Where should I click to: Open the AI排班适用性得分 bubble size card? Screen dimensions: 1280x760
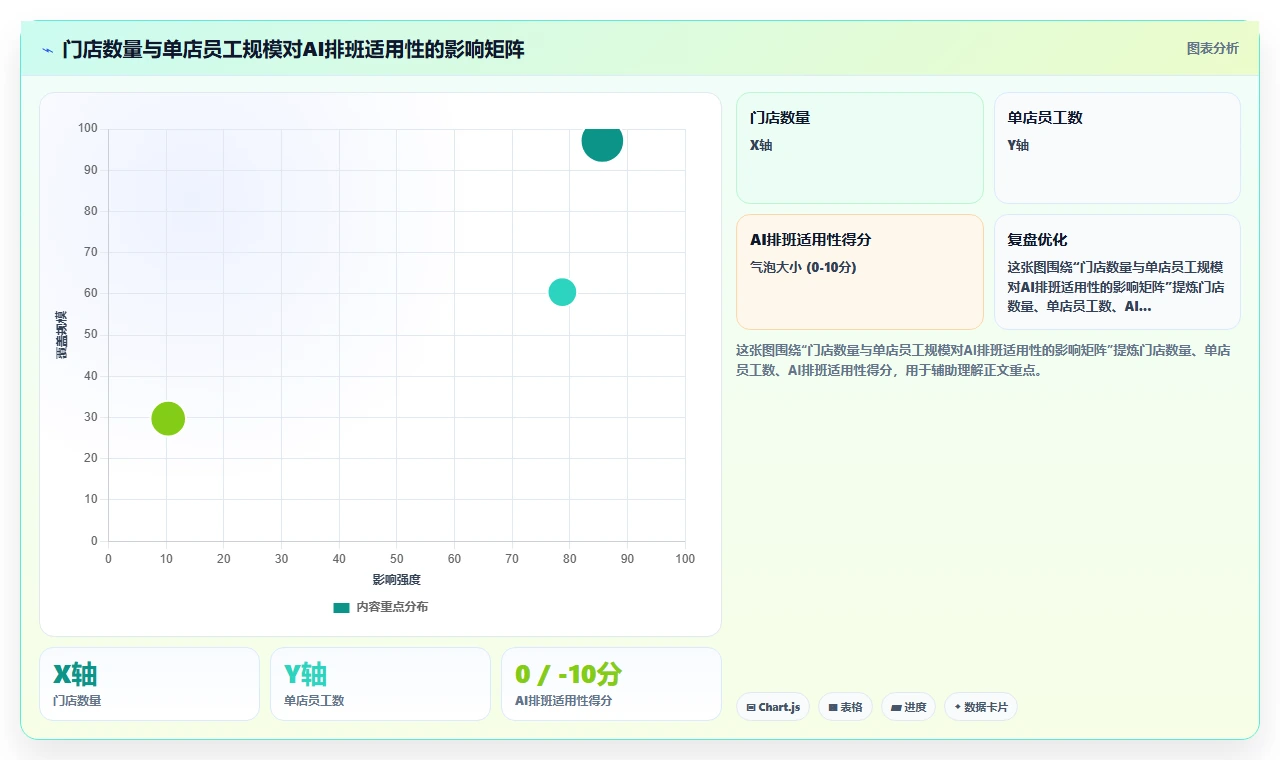860,272
